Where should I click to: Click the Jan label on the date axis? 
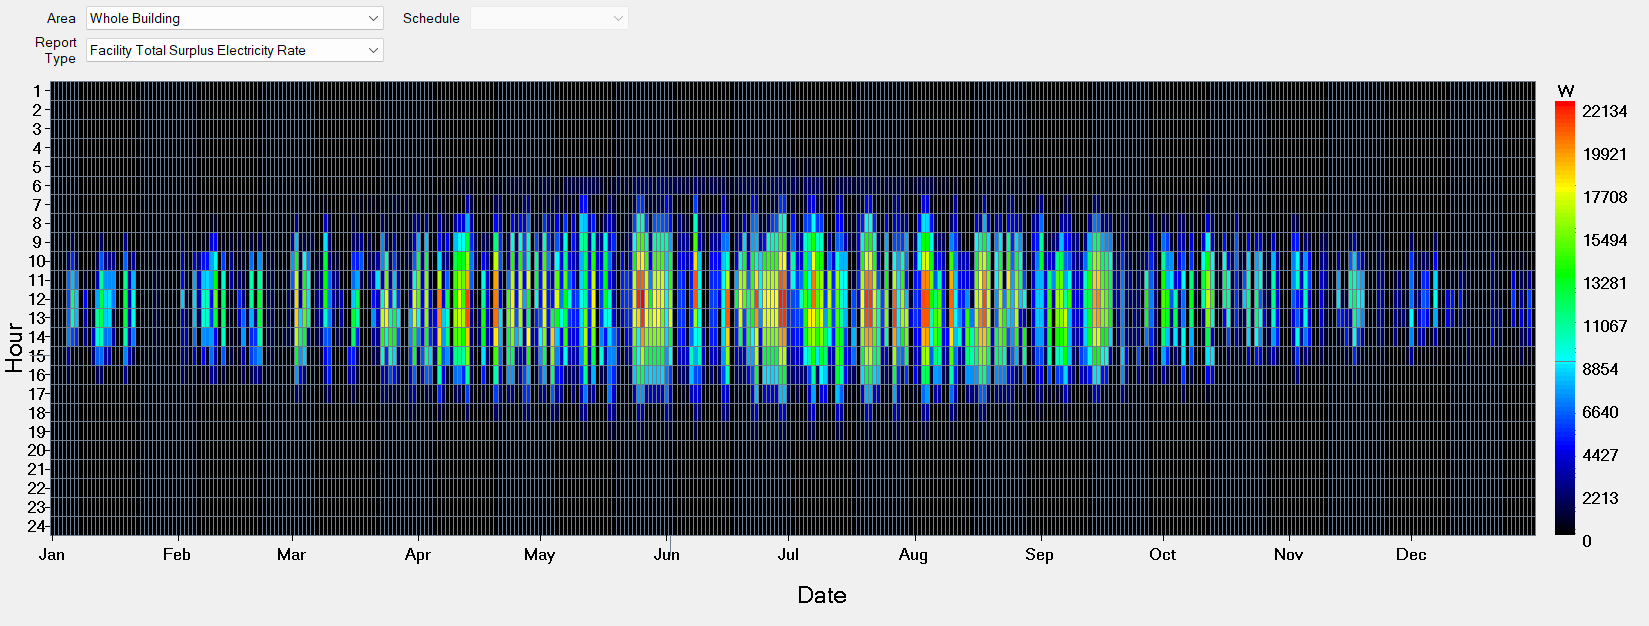pyautogui.click(x=52, y=554)
